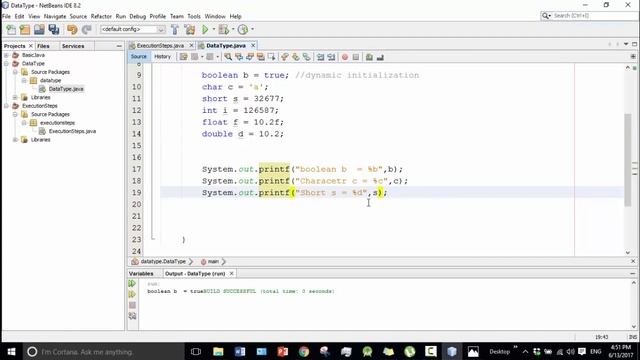Expand Libraries under DataType project
640x360 pixels.
[x=15, y=98]
